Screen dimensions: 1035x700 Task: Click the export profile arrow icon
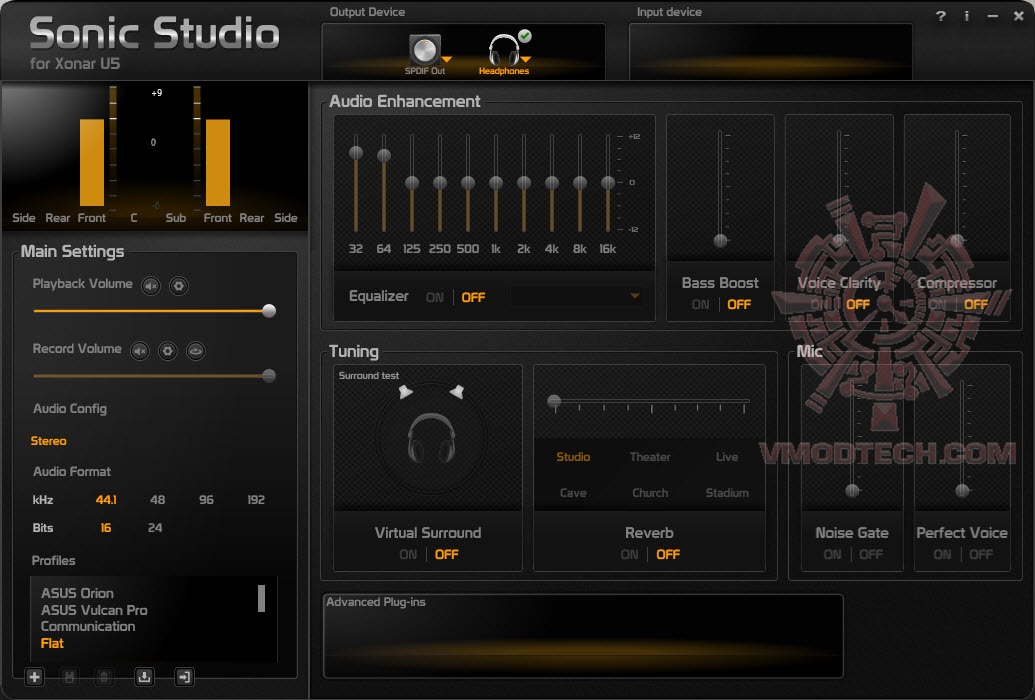tap(184, 677)
